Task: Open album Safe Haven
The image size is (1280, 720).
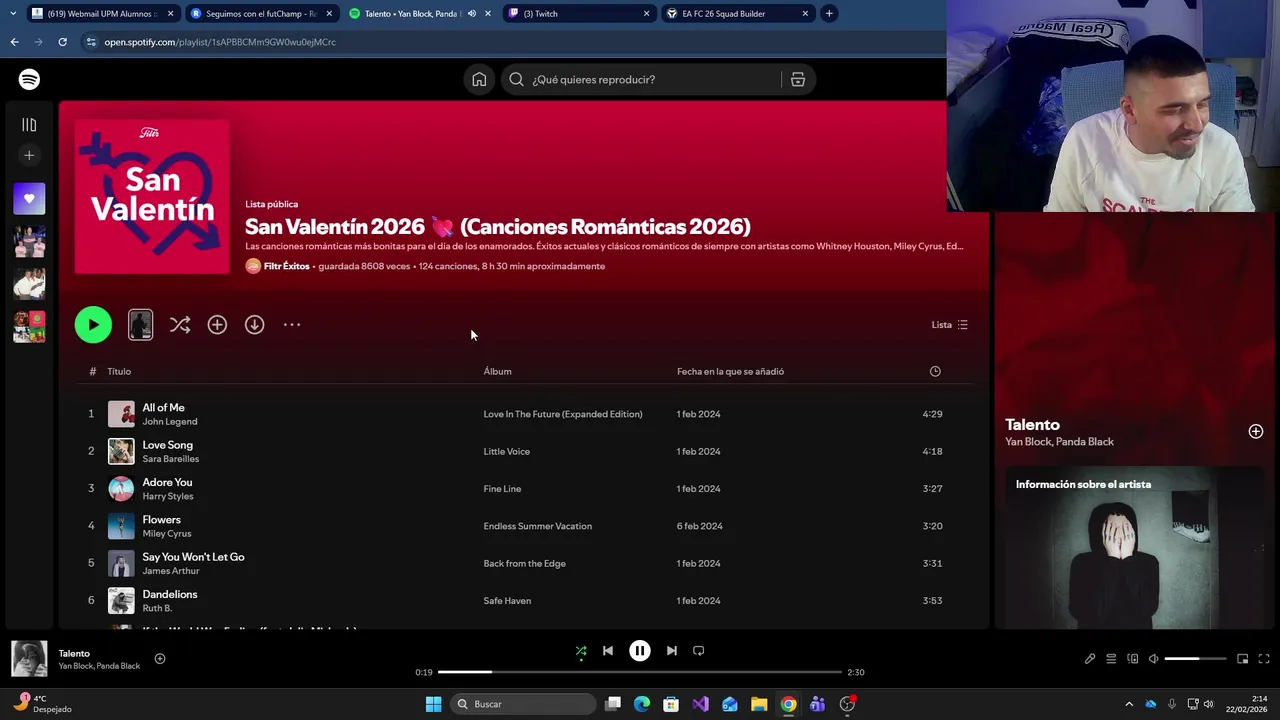Action: (x=507, y=600)
